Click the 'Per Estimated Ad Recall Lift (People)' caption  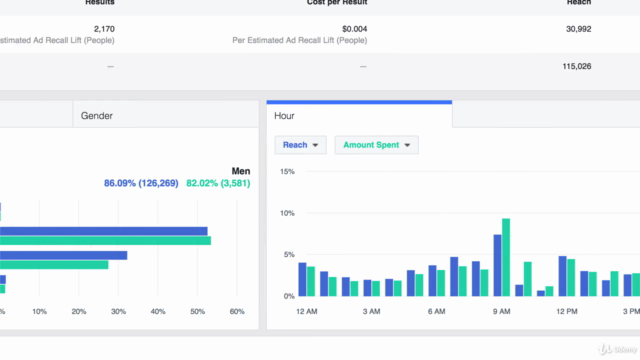click(x=300, y=40)
